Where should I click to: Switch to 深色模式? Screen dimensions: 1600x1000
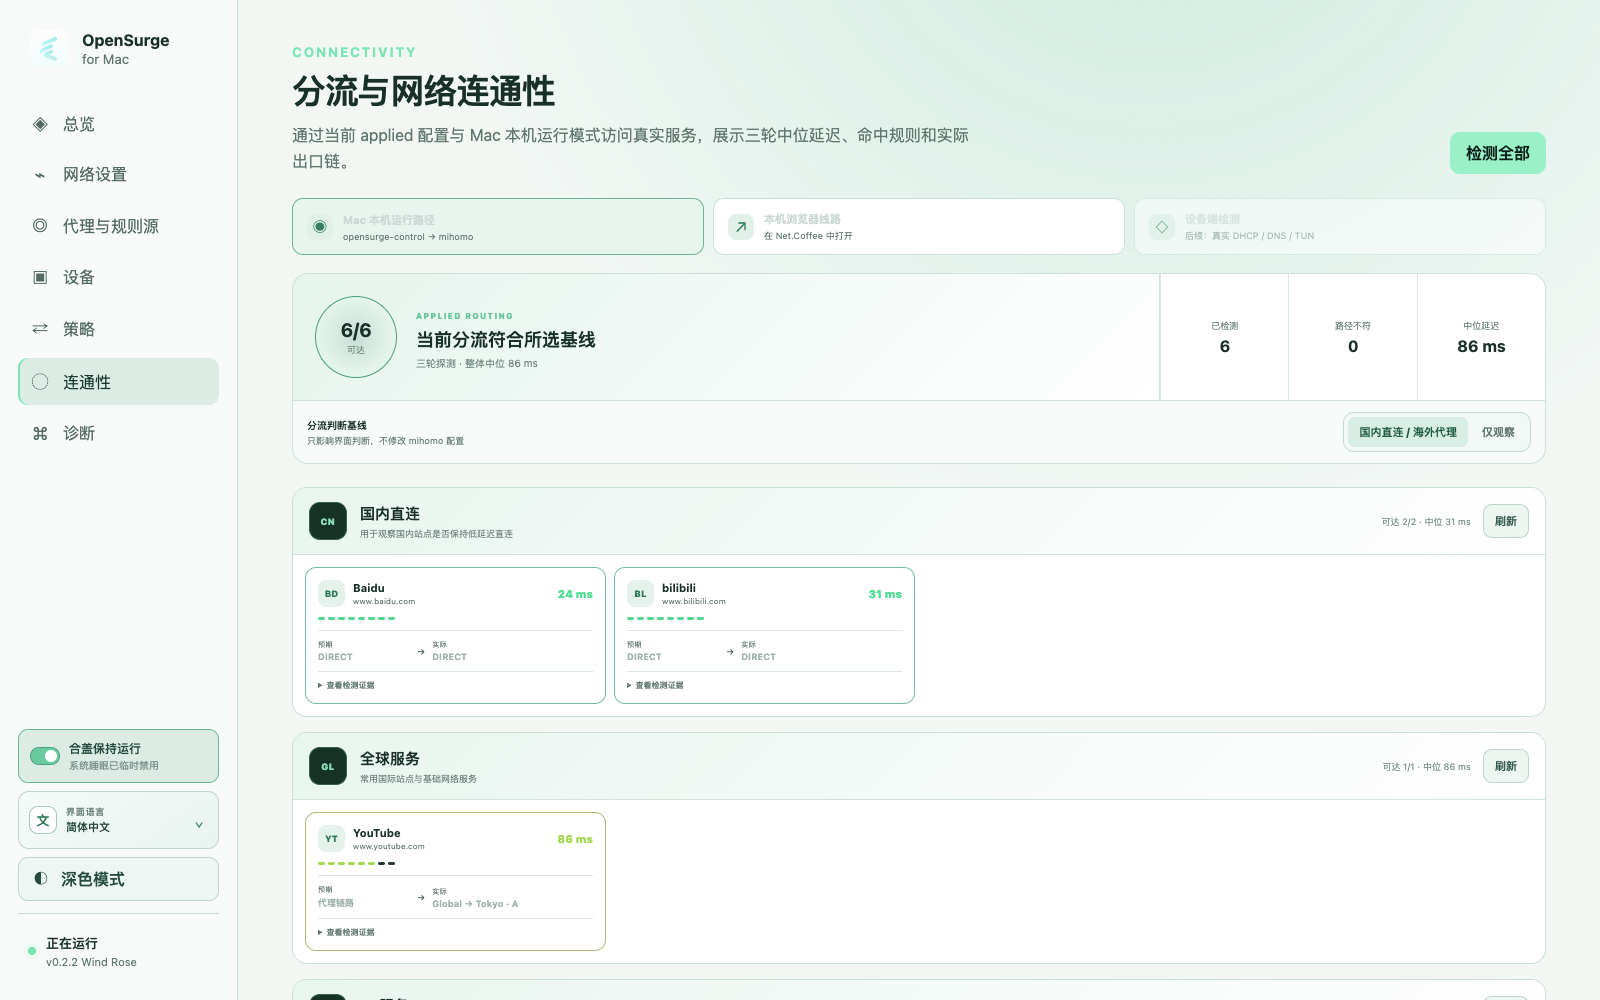(118, 879)
